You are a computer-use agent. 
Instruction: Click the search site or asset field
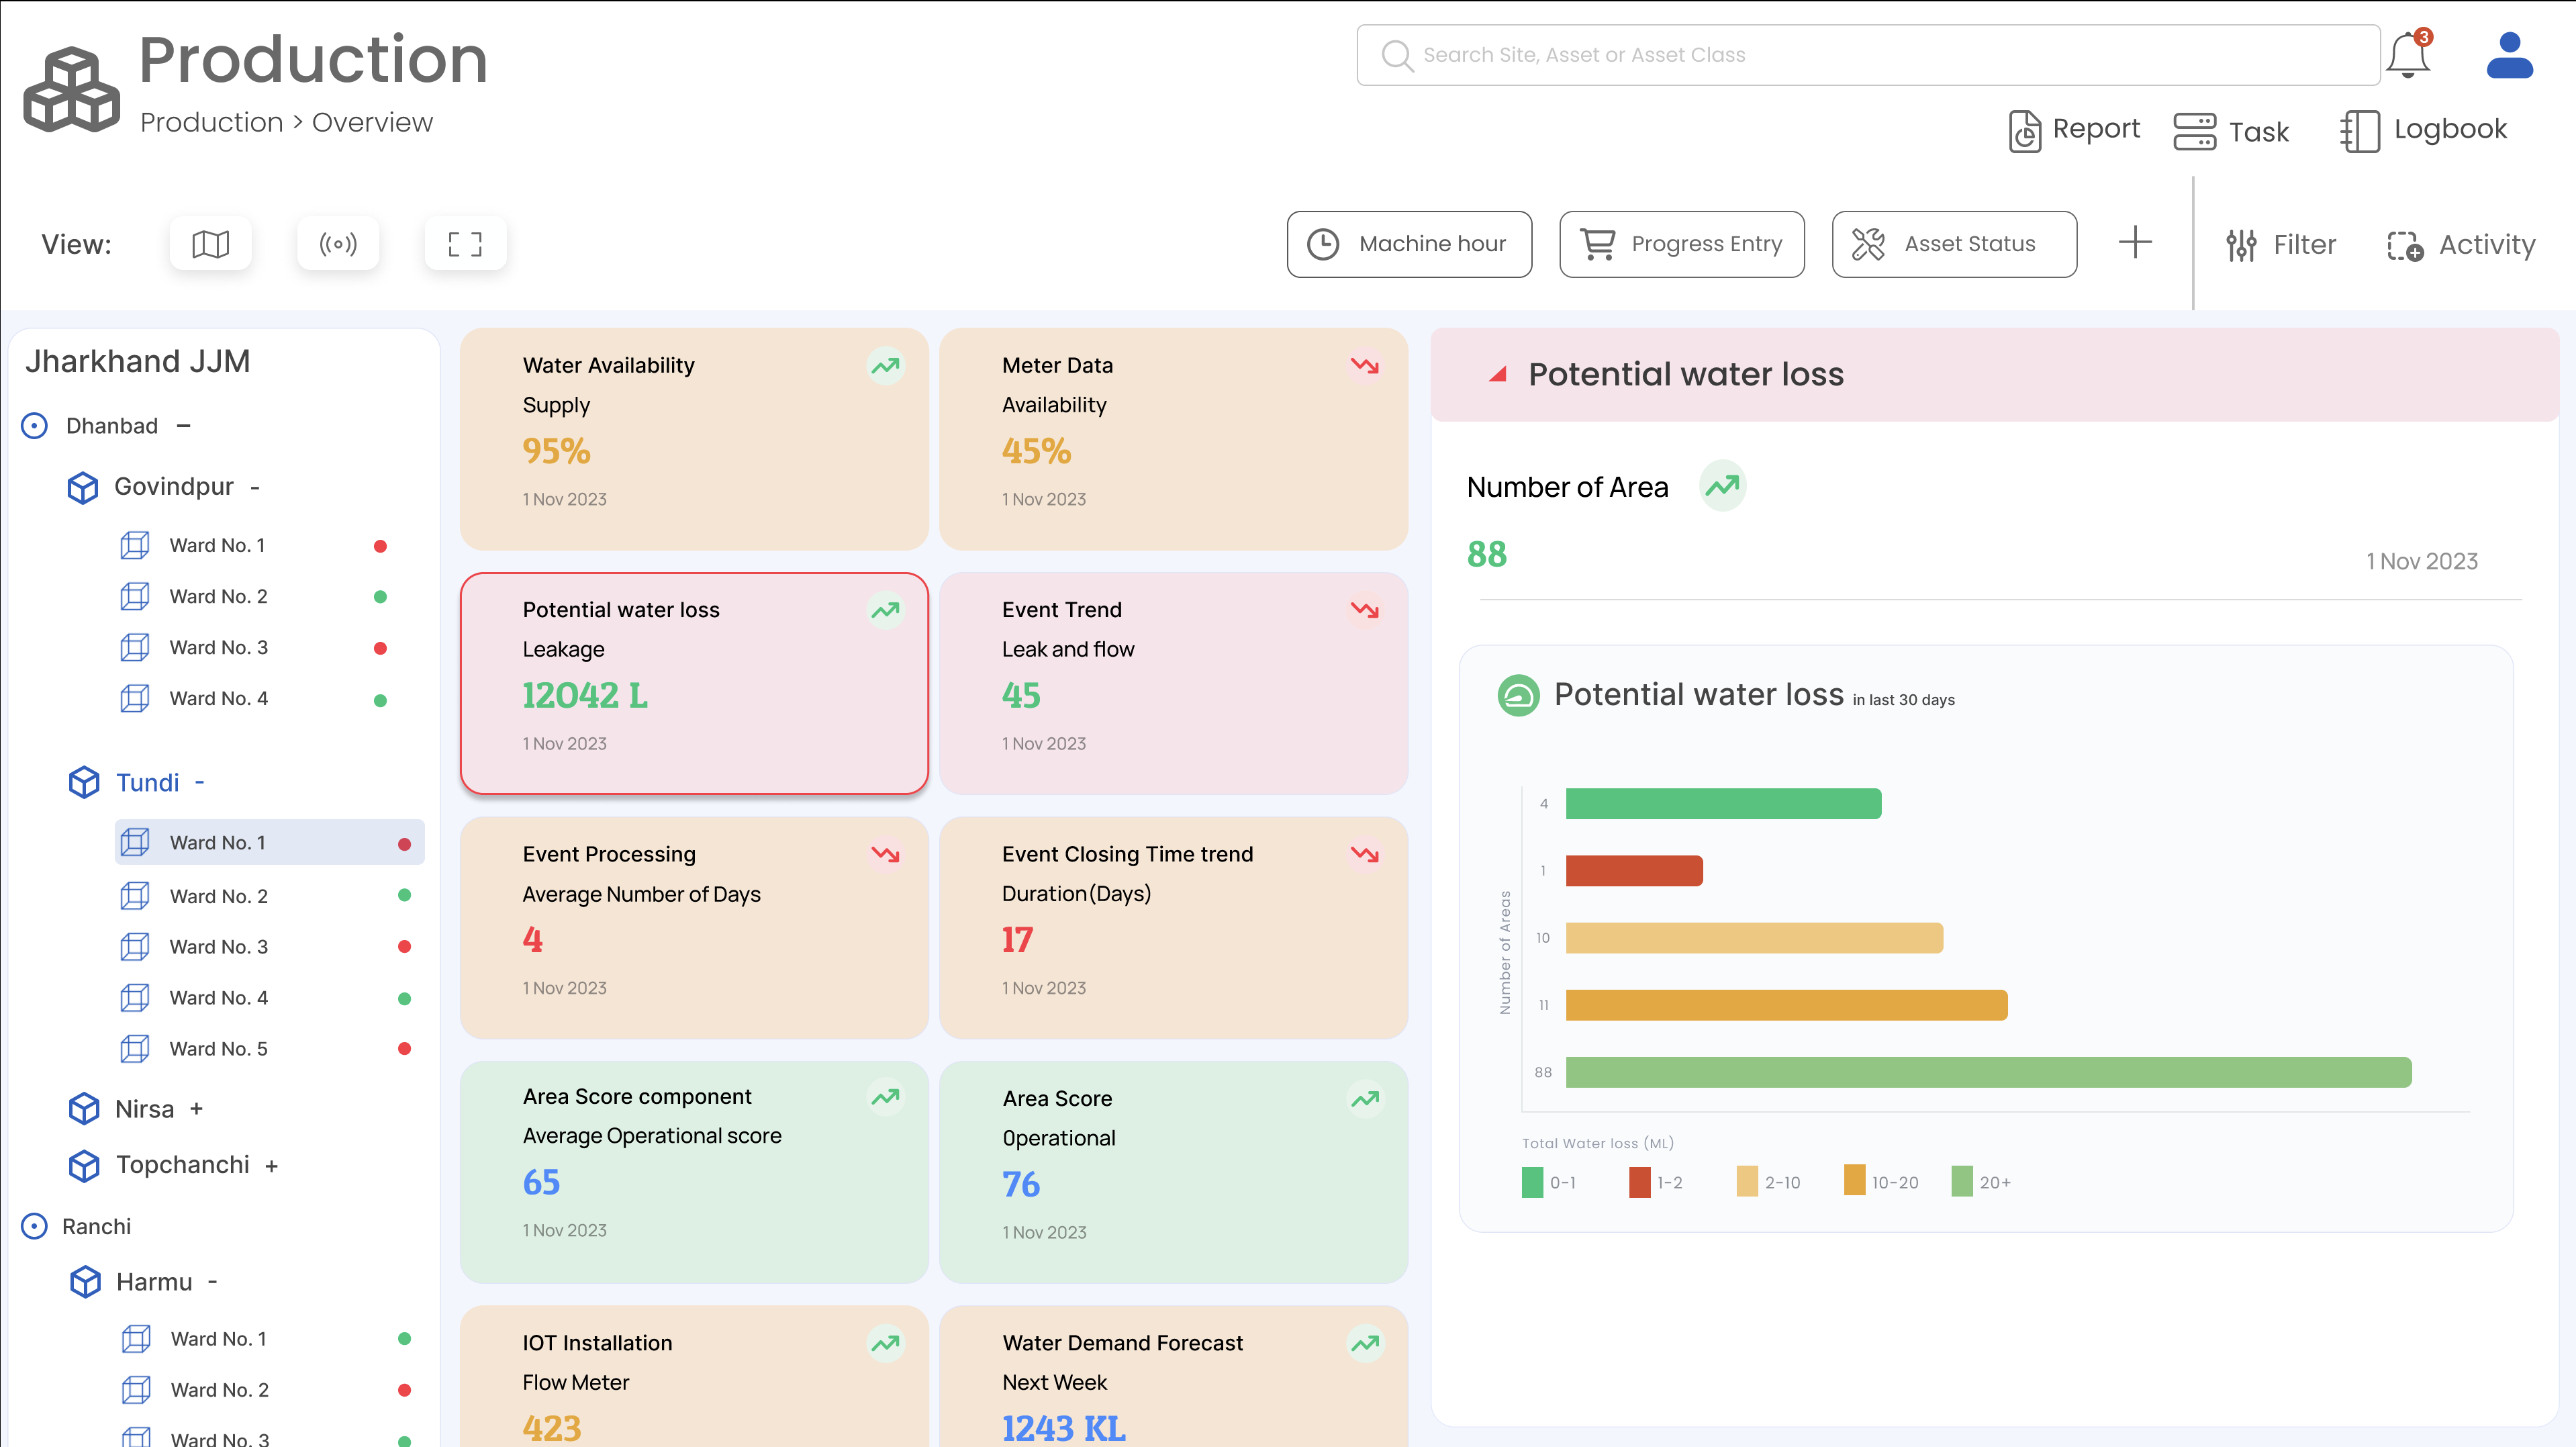(1867, 55)
